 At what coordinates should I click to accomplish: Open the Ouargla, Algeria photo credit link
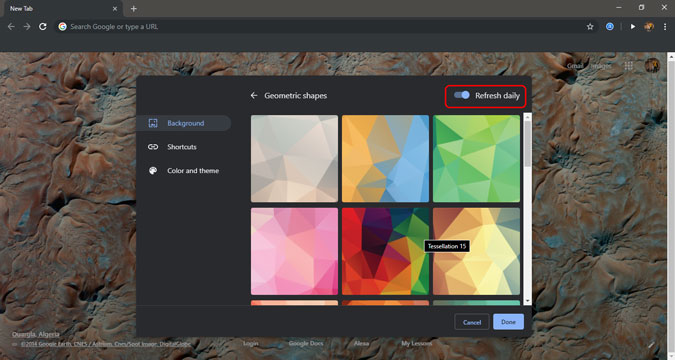point(36,335)
